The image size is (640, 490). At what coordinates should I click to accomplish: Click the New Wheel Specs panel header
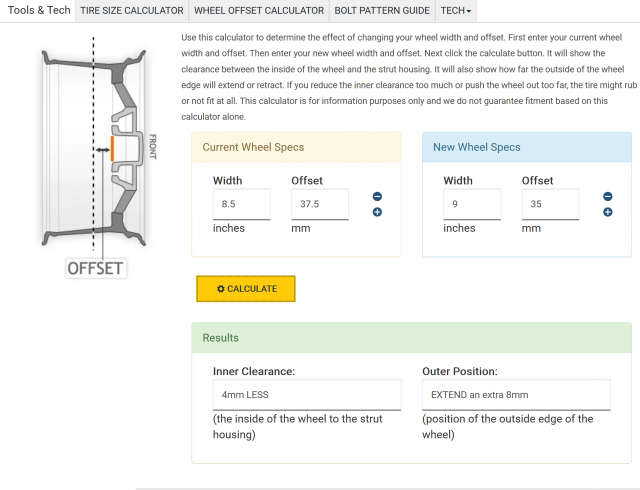point(526,147)
